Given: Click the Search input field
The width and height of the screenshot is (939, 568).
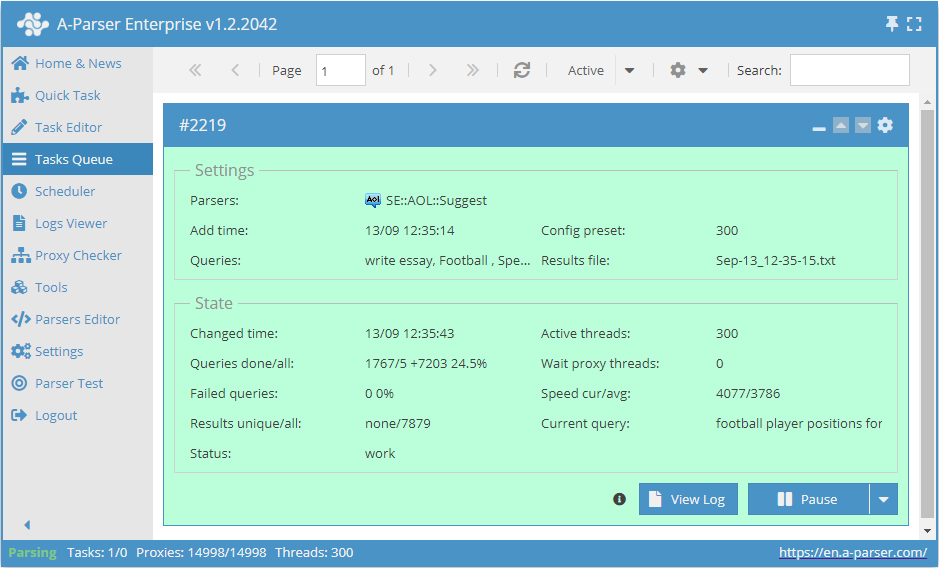Looking at the screenshot, I should [849, 70].
